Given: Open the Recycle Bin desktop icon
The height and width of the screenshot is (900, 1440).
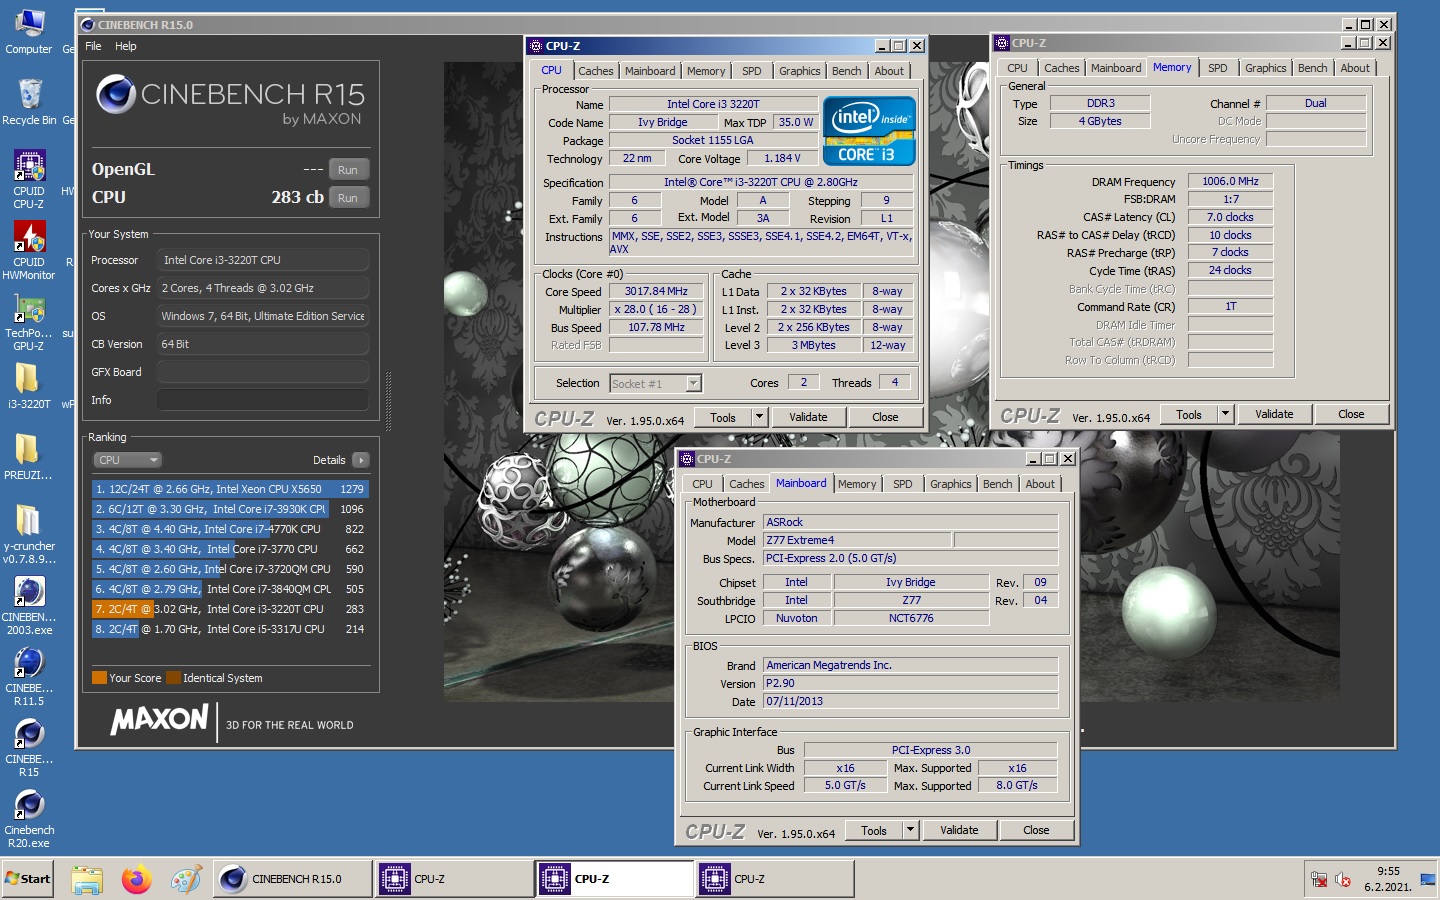Looking at the screenshot, I should tap(29, 102).
